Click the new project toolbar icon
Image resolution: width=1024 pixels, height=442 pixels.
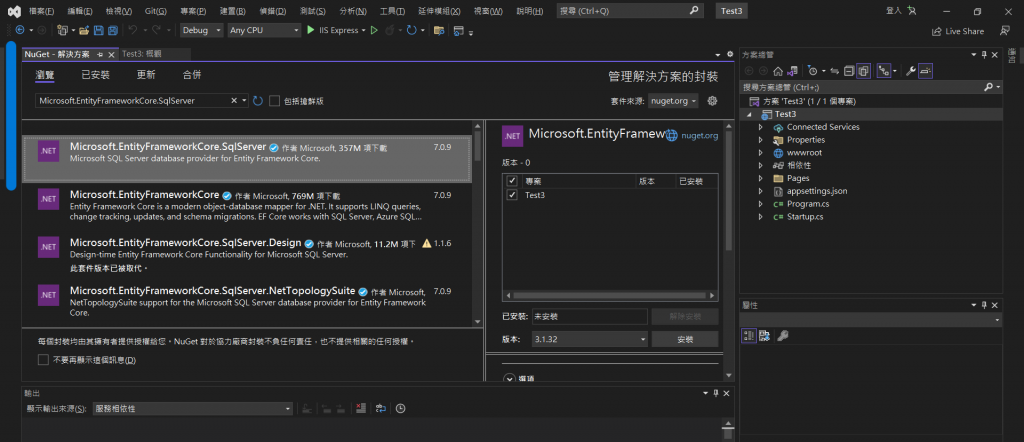(62, 30)
